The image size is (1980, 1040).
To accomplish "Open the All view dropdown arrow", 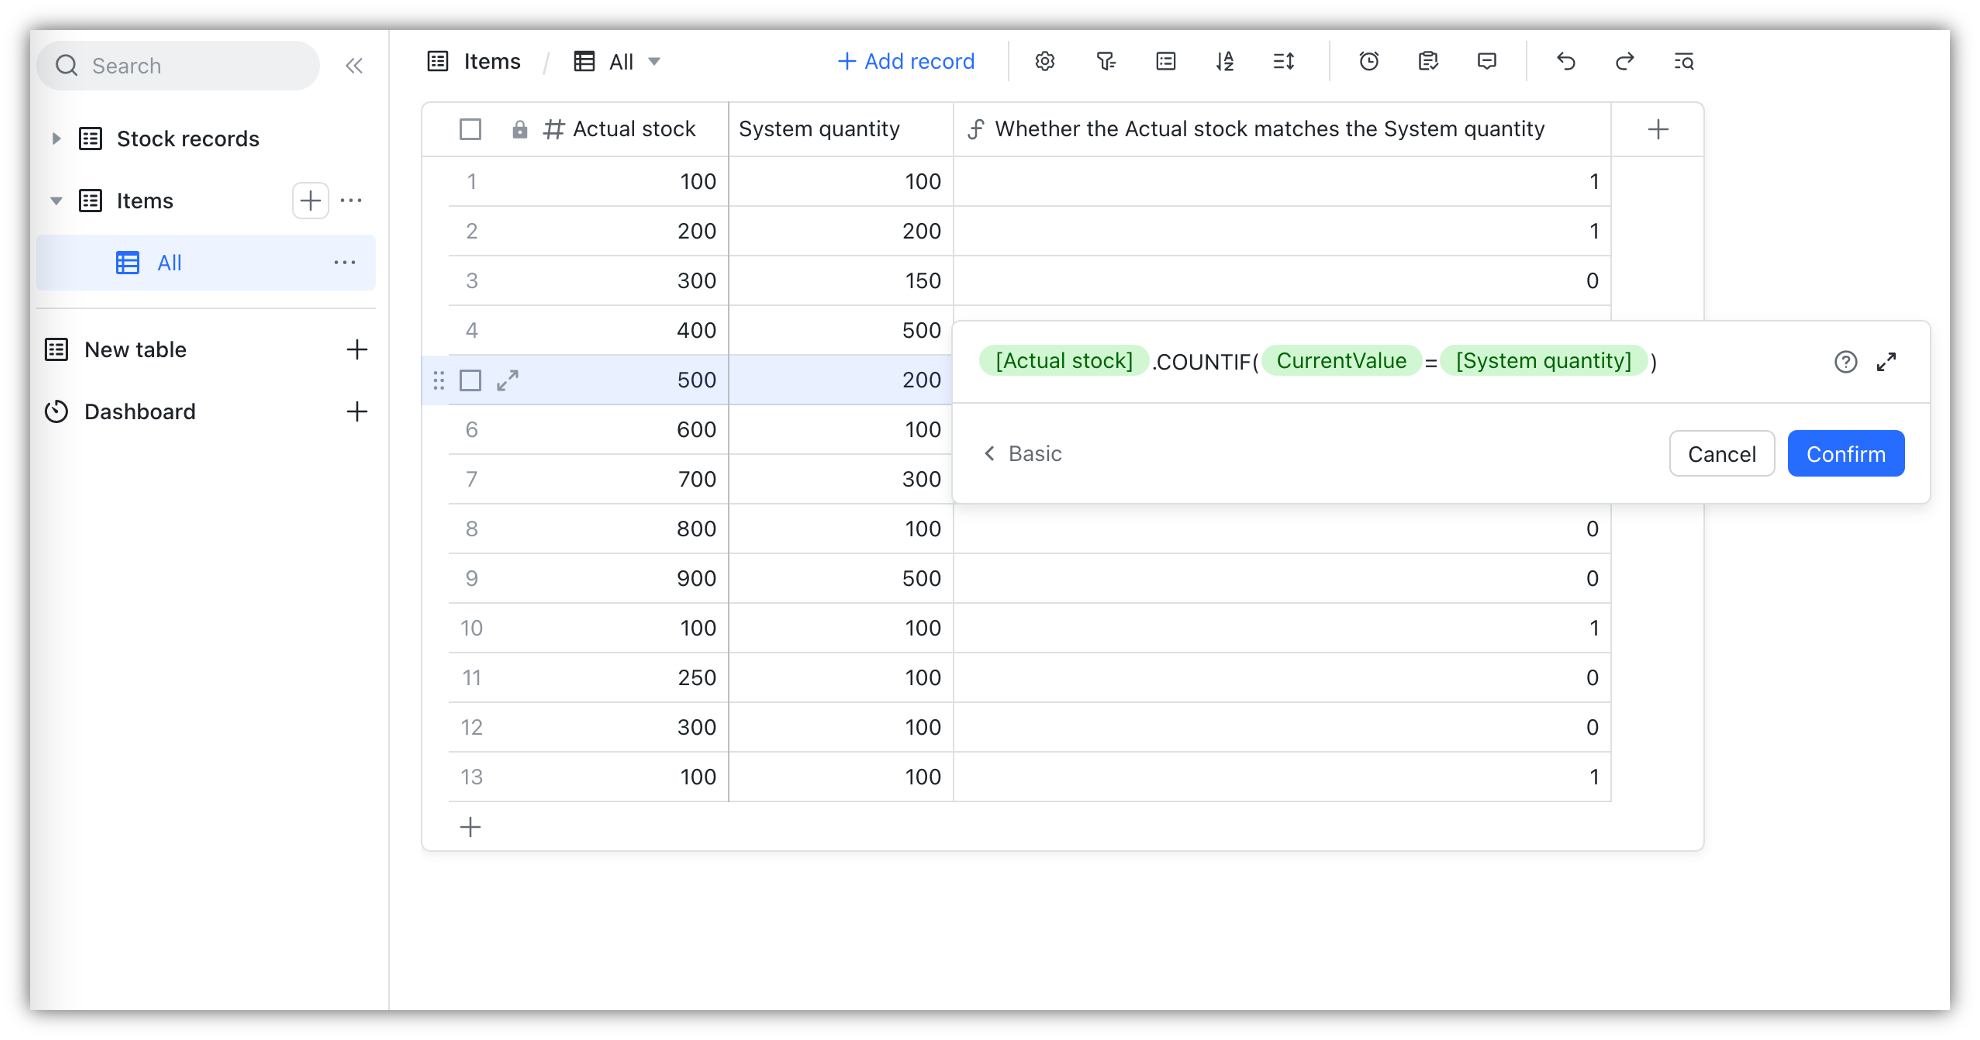I will [x=654, y=62].
